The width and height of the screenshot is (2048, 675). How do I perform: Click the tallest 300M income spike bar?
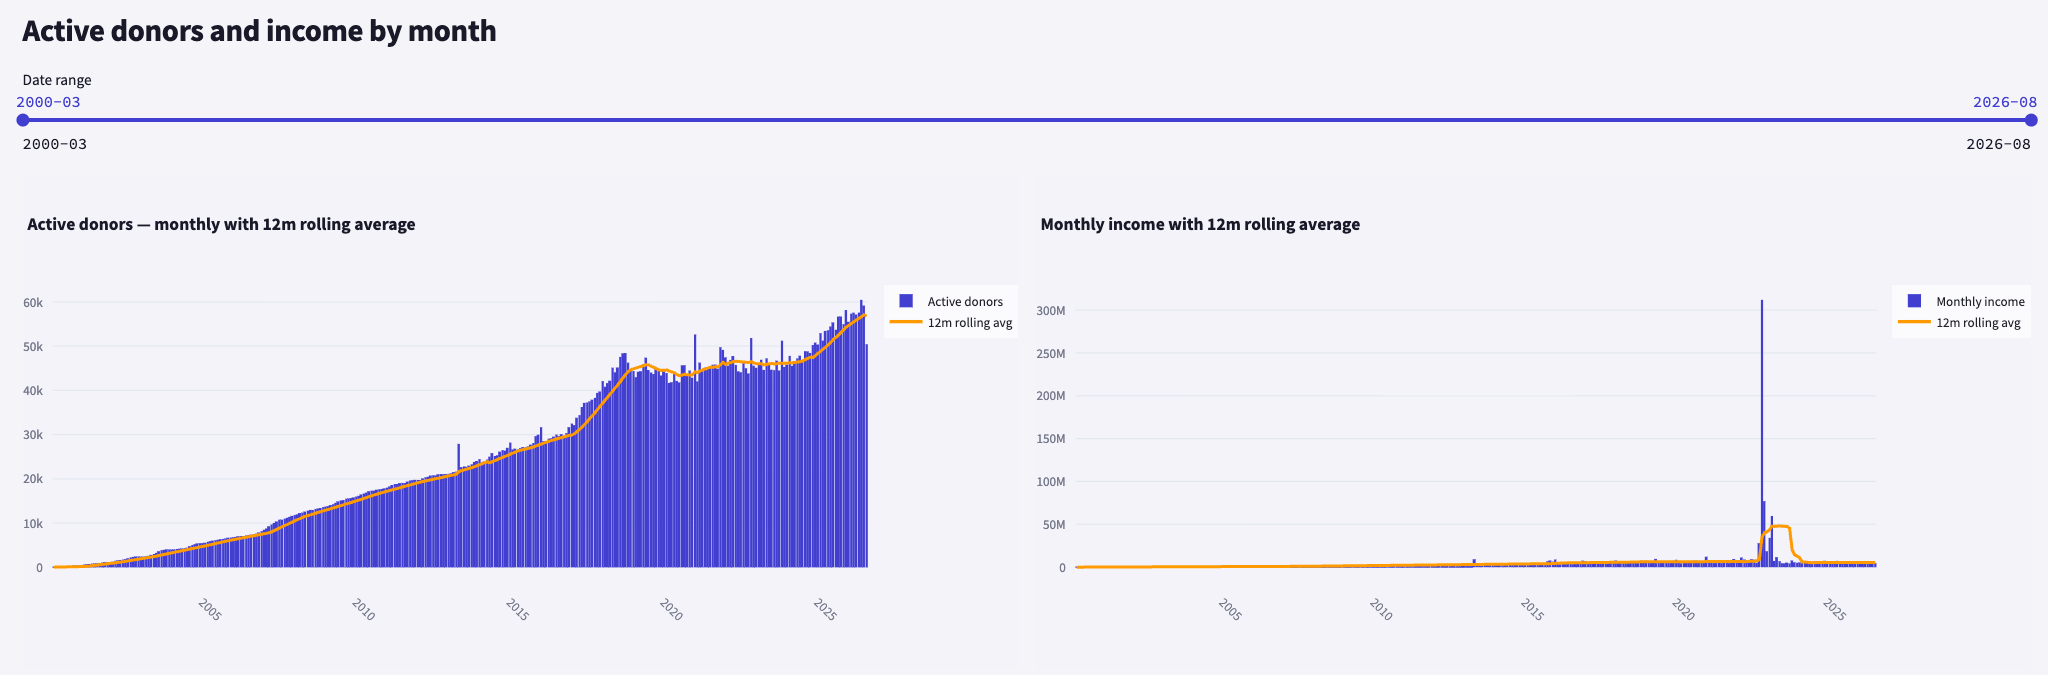(x=1762, y=434)
